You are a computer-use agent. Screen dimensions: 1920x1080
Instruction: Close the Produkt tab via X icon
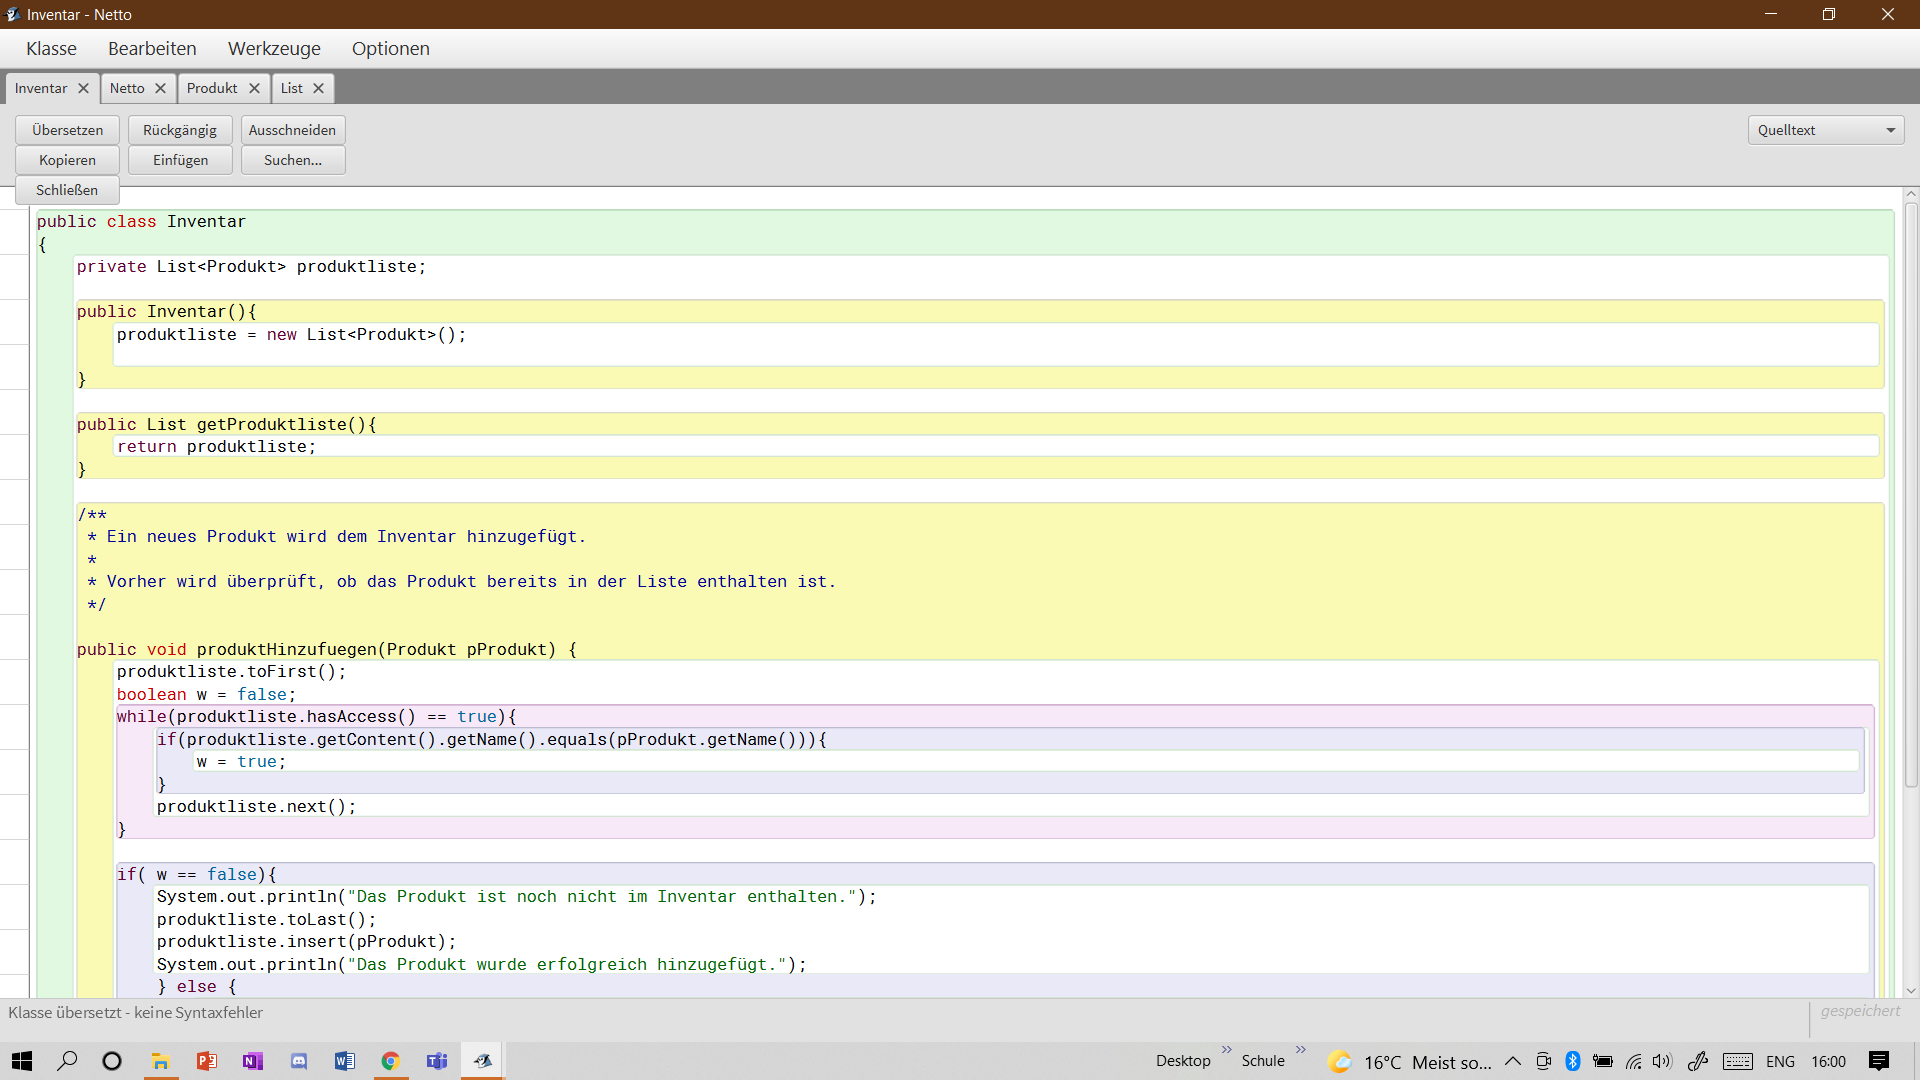click(x=254, y=88)
